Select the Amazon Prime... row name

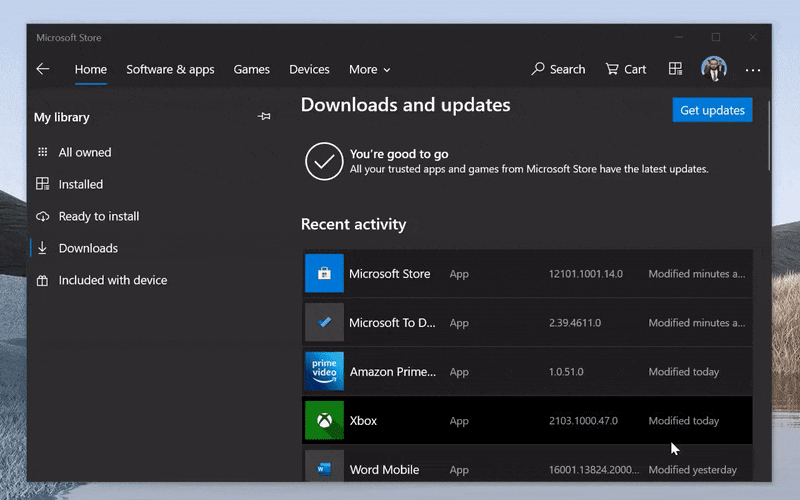click(393, 372)
